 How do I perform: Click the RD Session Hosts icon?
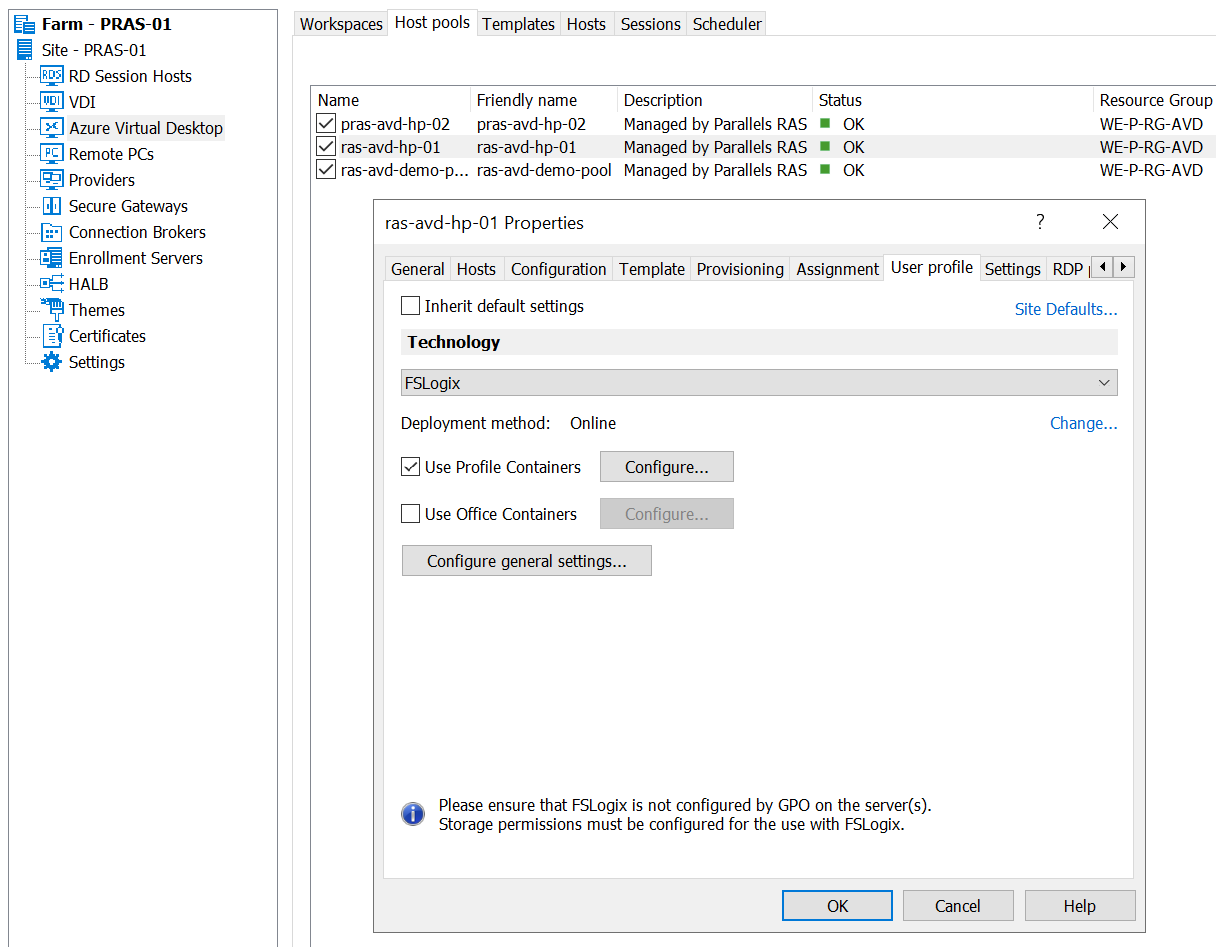pyautogui.click(x=52, y=76)
